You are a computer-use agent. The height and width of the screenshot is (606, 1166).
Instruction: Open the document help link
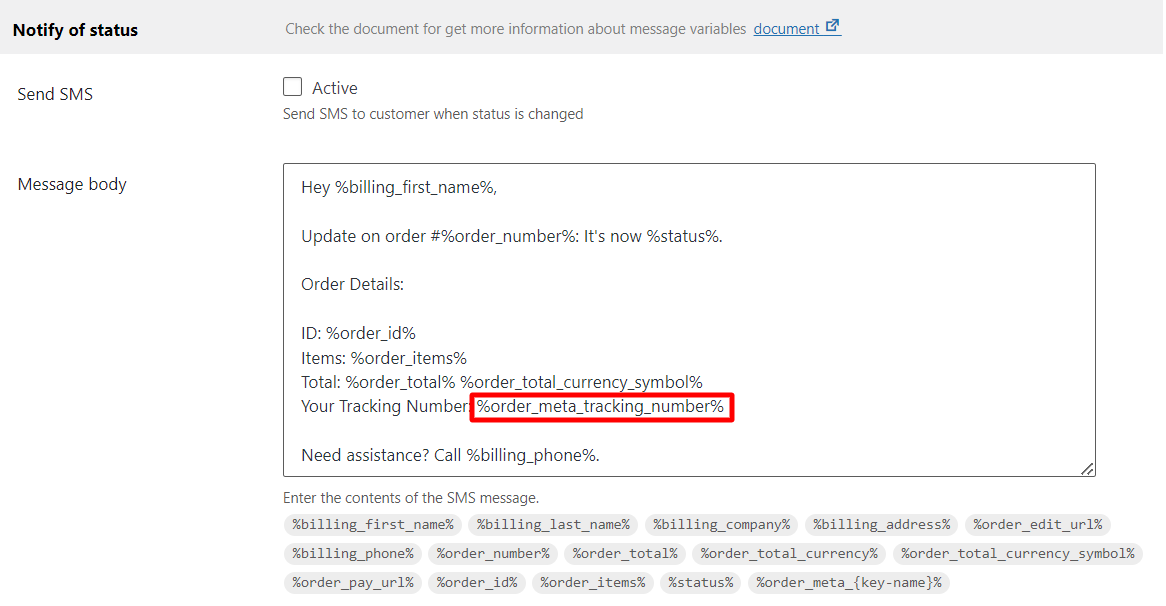(786, 29)
